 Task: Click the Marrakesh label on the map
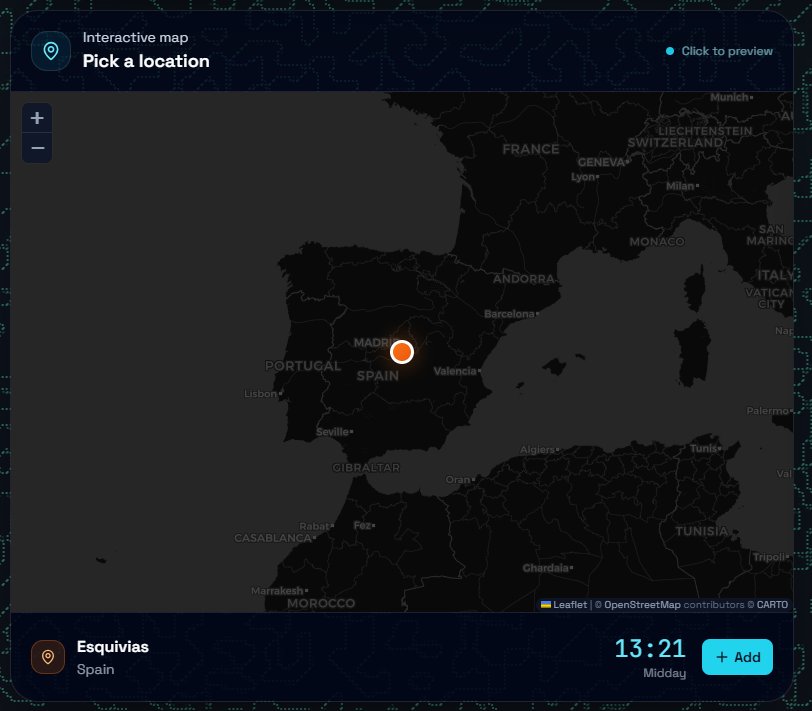279,590
